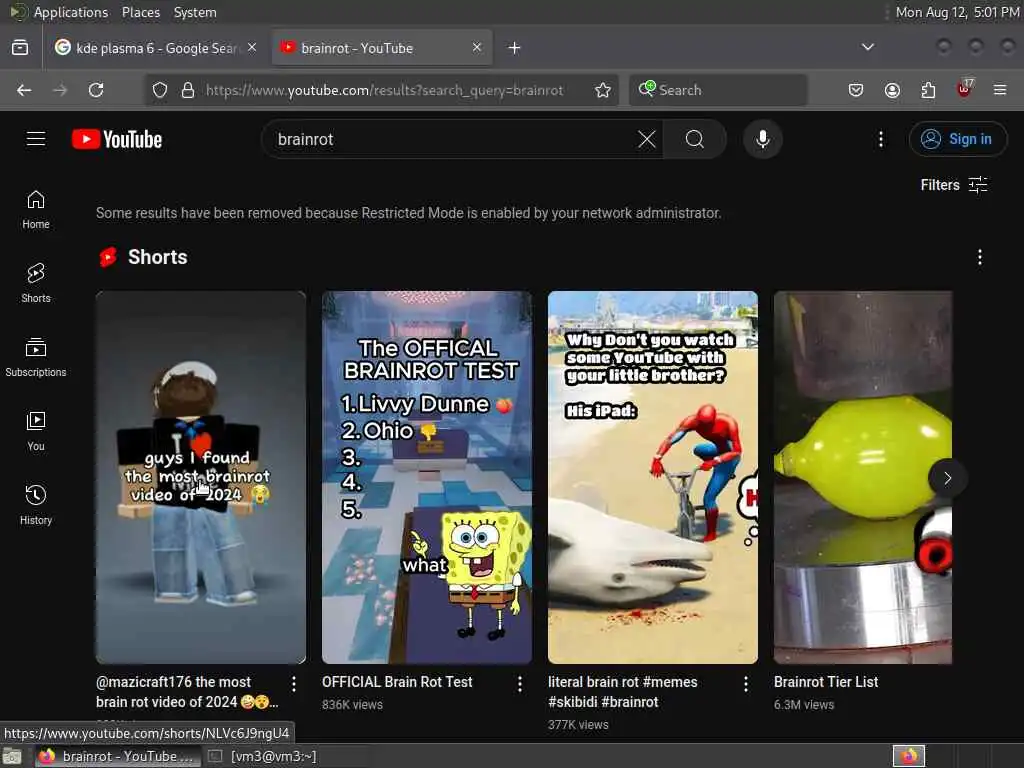Viewport: 1024px width, 768px height.
Task: Start voice search with the microphone
Action: (x=763, y=139)
